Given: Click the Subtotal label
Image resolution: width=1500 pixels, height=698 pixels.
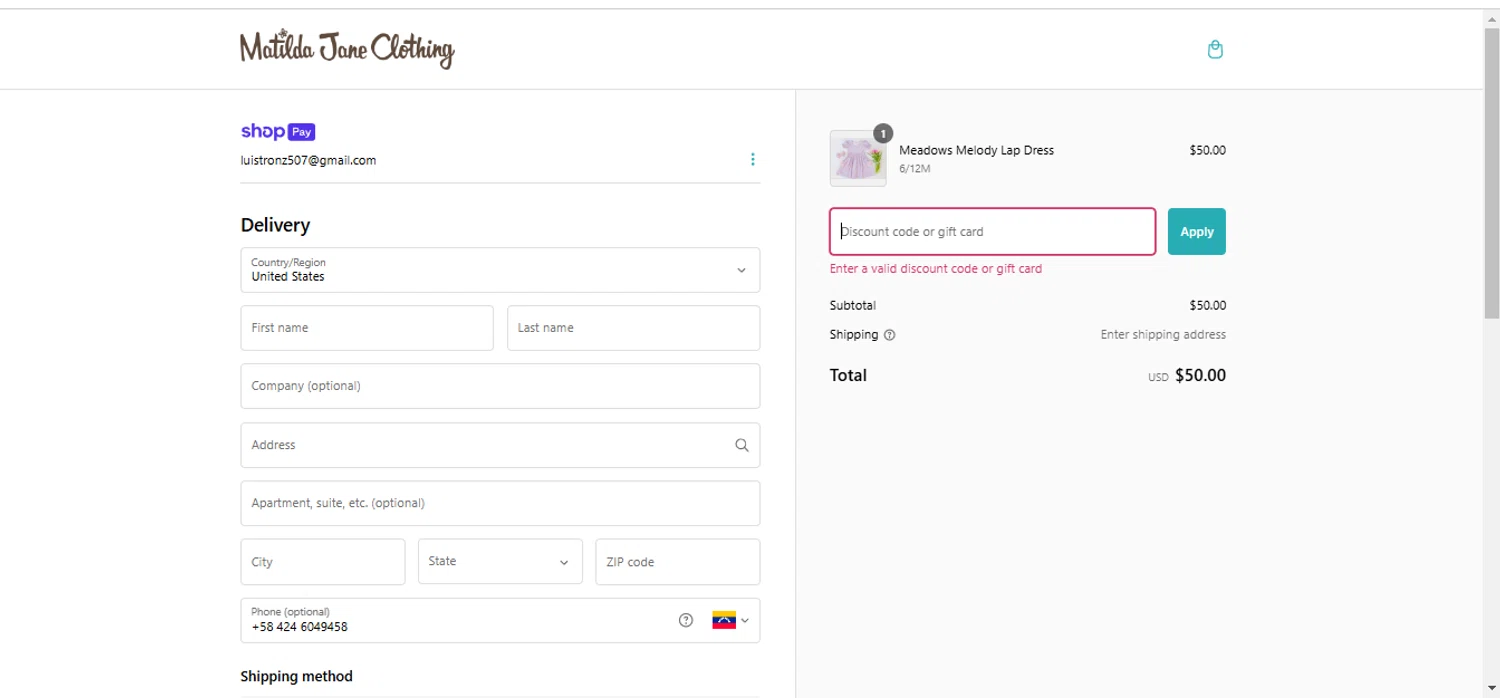Looking at the screenshot, I should pos(852,306).
